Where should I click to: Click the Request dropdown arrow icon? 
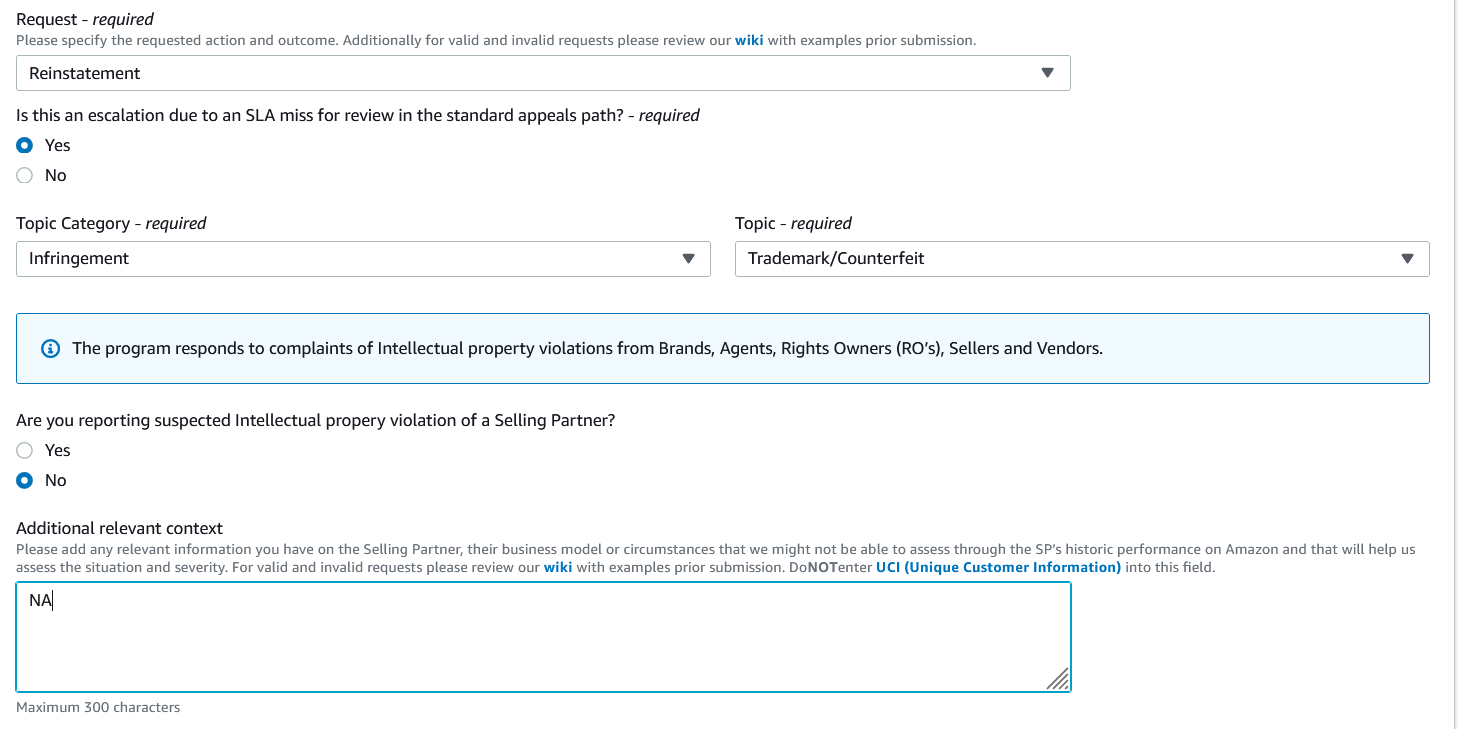pyautogui.click(x=1047, y=73)
